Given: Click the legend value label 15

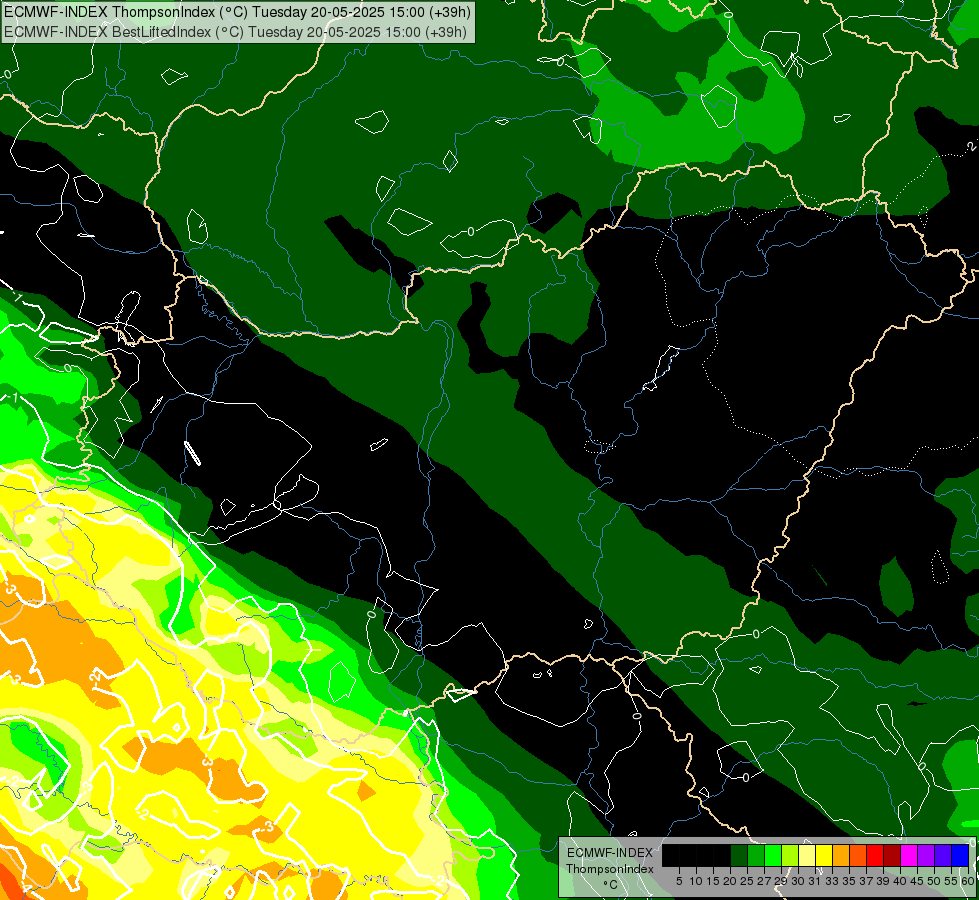Looking at the screenshot, I should click(x=713, y=881).
